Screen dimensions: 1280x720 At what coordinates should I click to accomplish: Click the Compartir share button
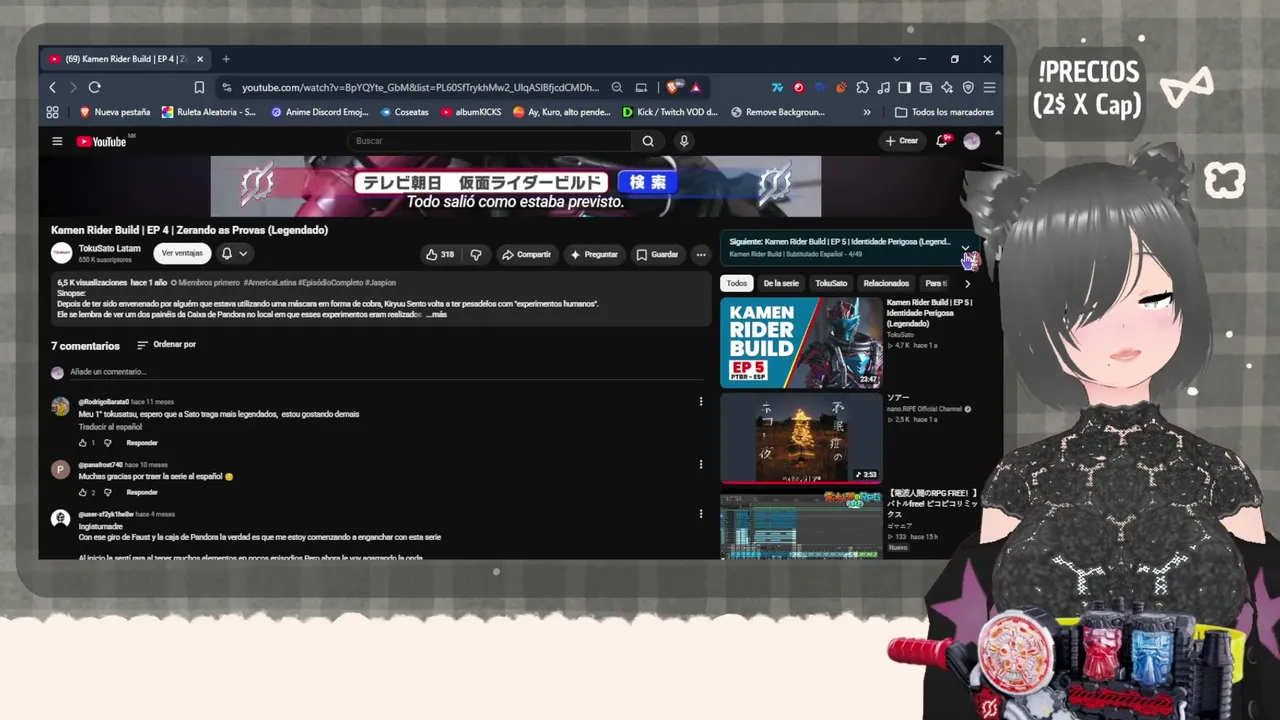(526, 255)
